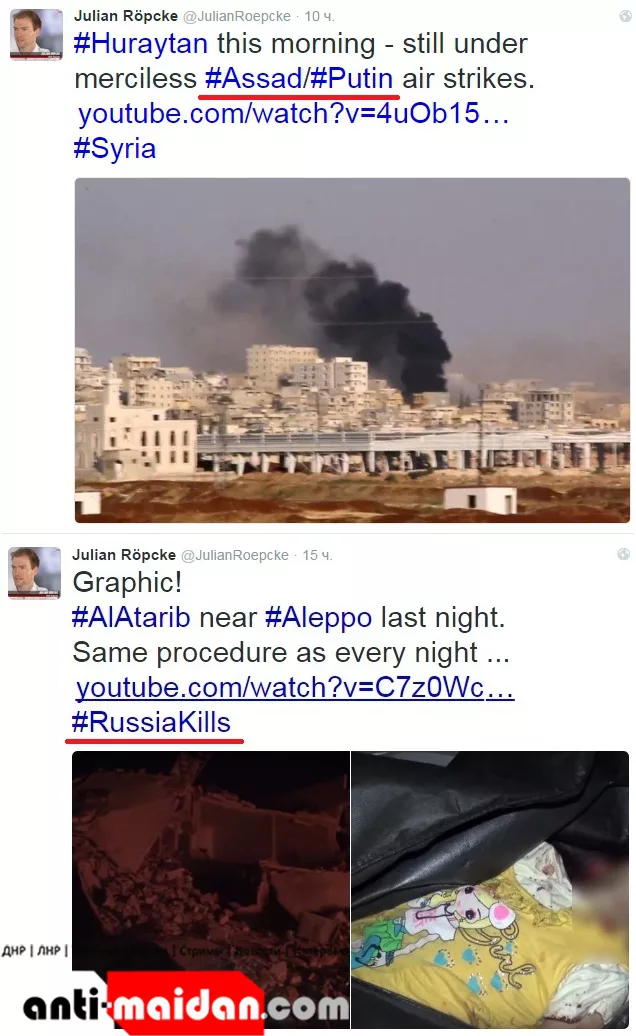Open the #Syria hashtag

click(115, 148)
